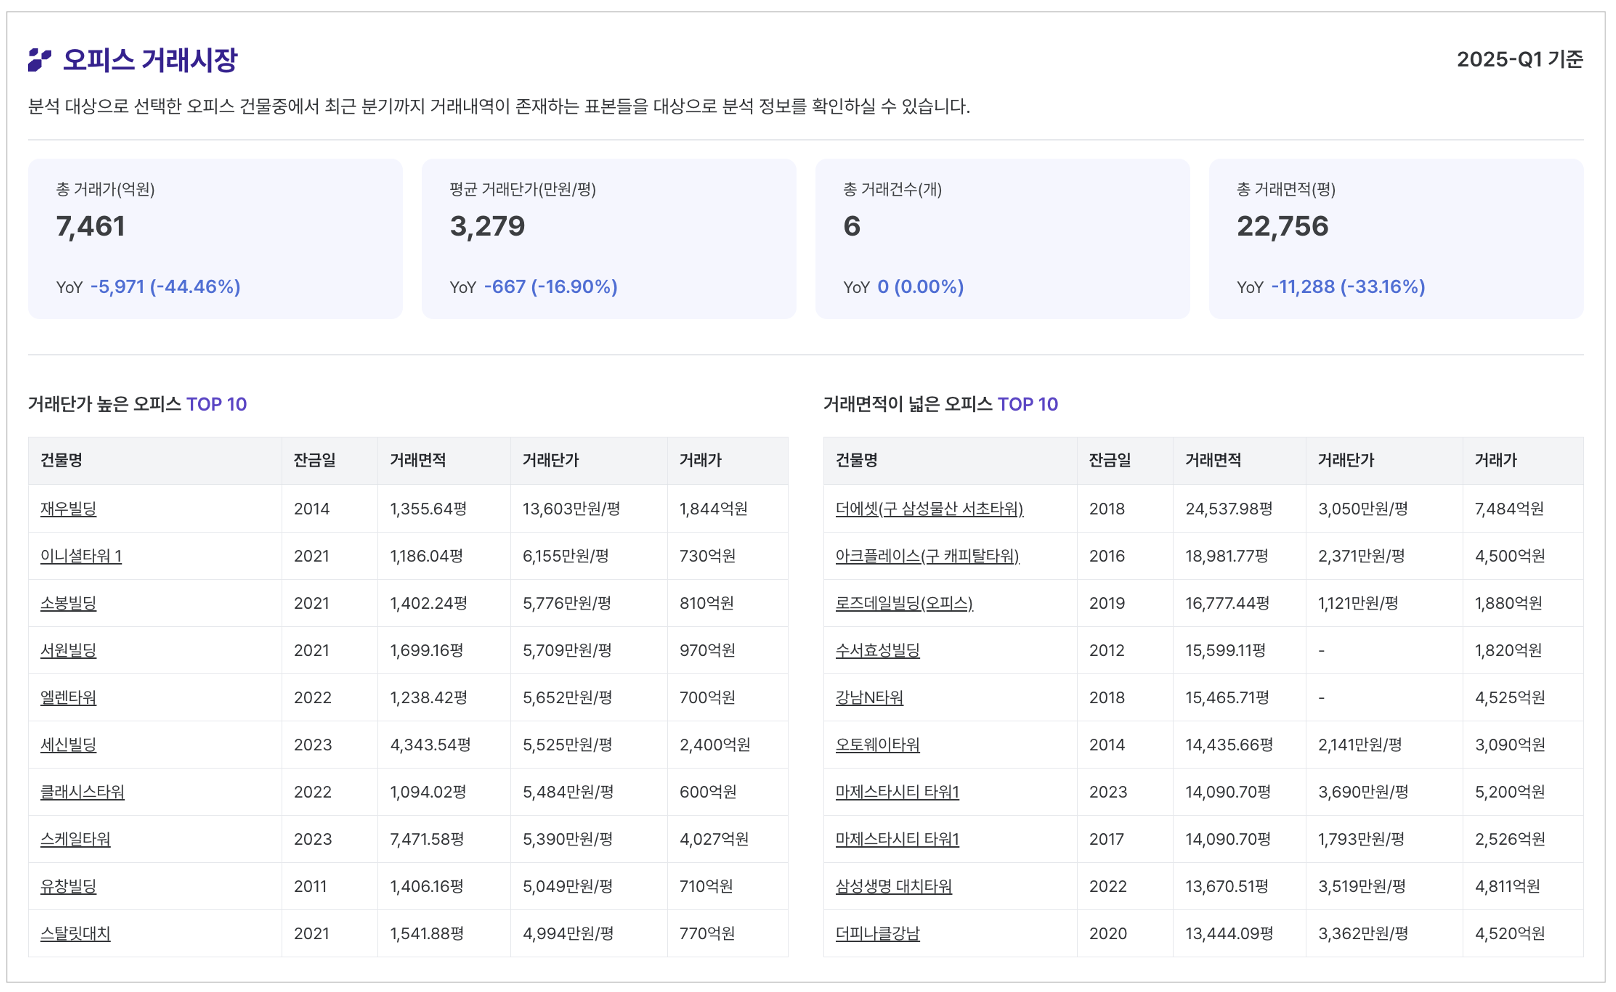The image size is (1616, 992).
Task: Click the 삼성생명 대치타워 link
Action: [893, 887]
